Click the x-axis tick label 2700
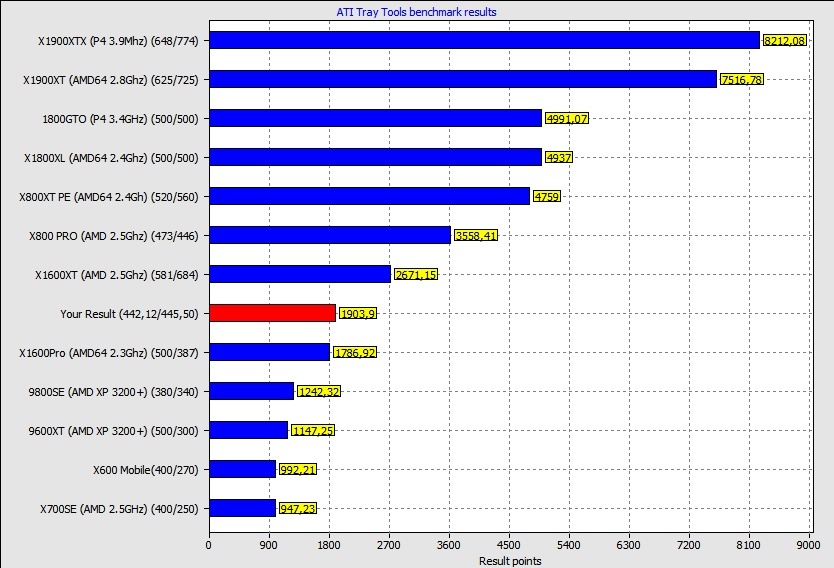 click(x=389, y=545)
